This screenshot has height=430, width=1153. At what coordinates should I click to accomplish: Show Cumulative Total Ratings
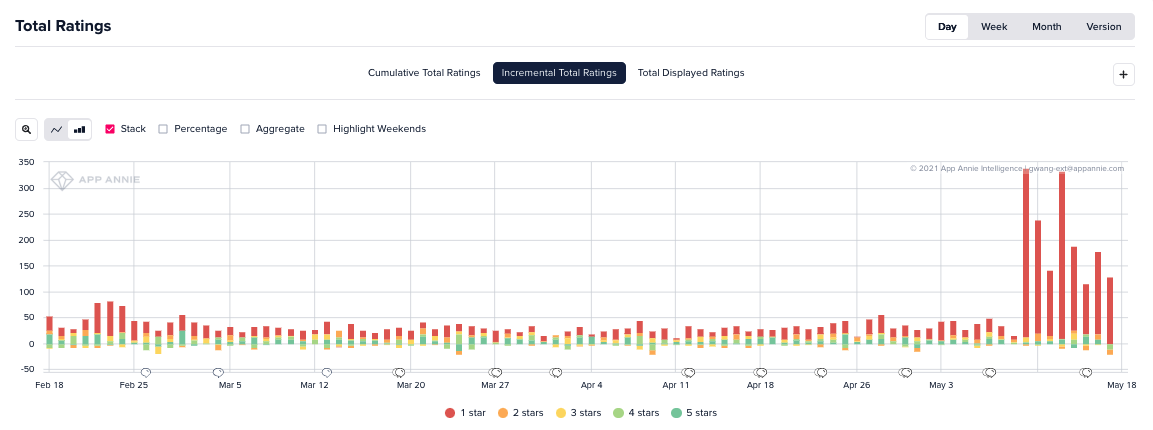pyautogui.click(x=424, y=73)
